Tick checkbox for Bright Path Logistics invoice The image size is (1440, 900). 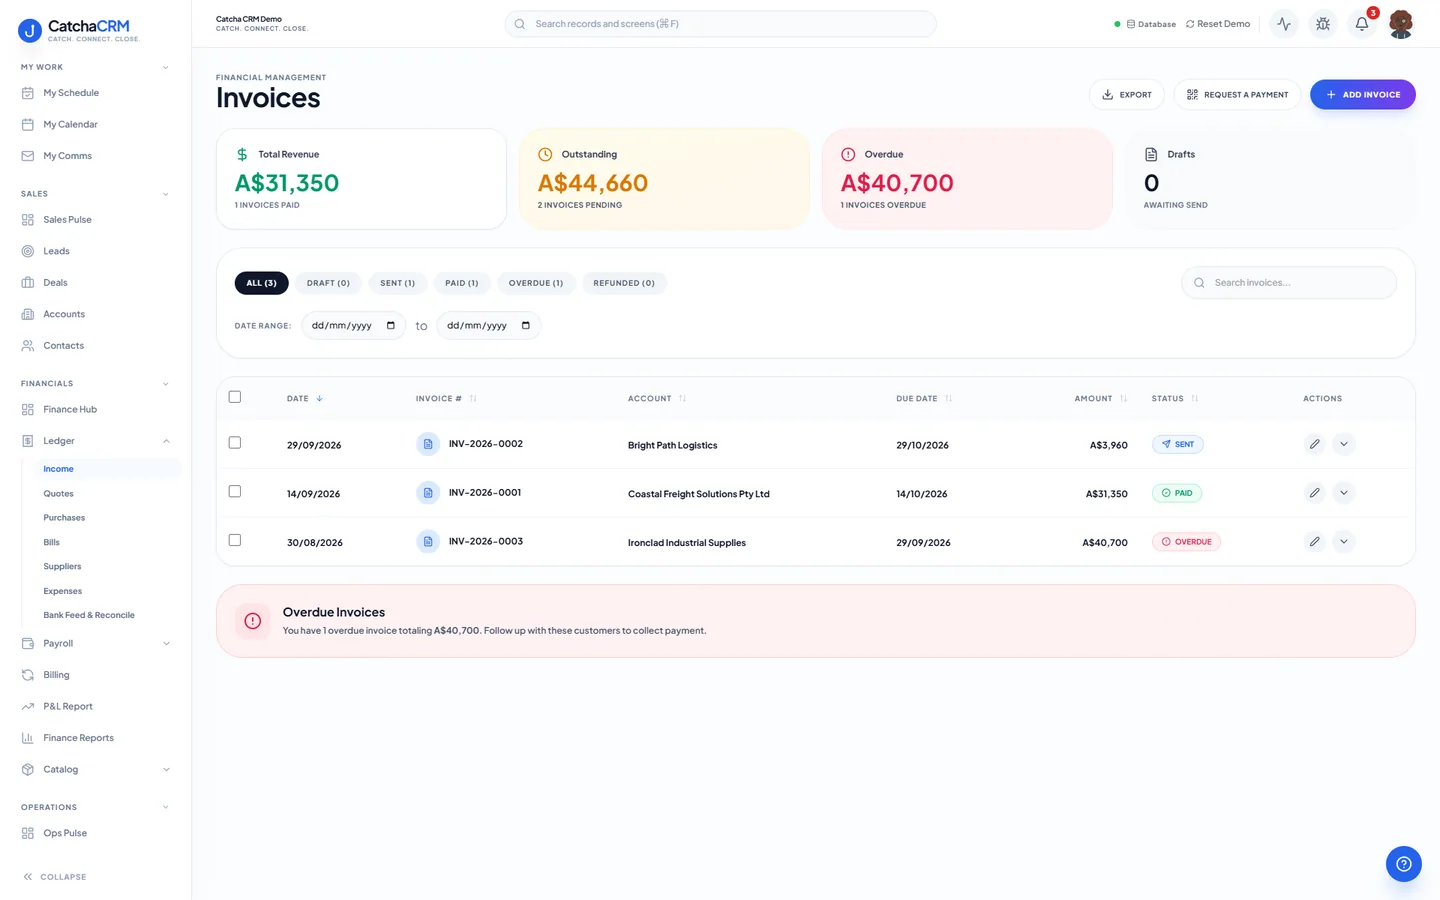pos(235,443)
